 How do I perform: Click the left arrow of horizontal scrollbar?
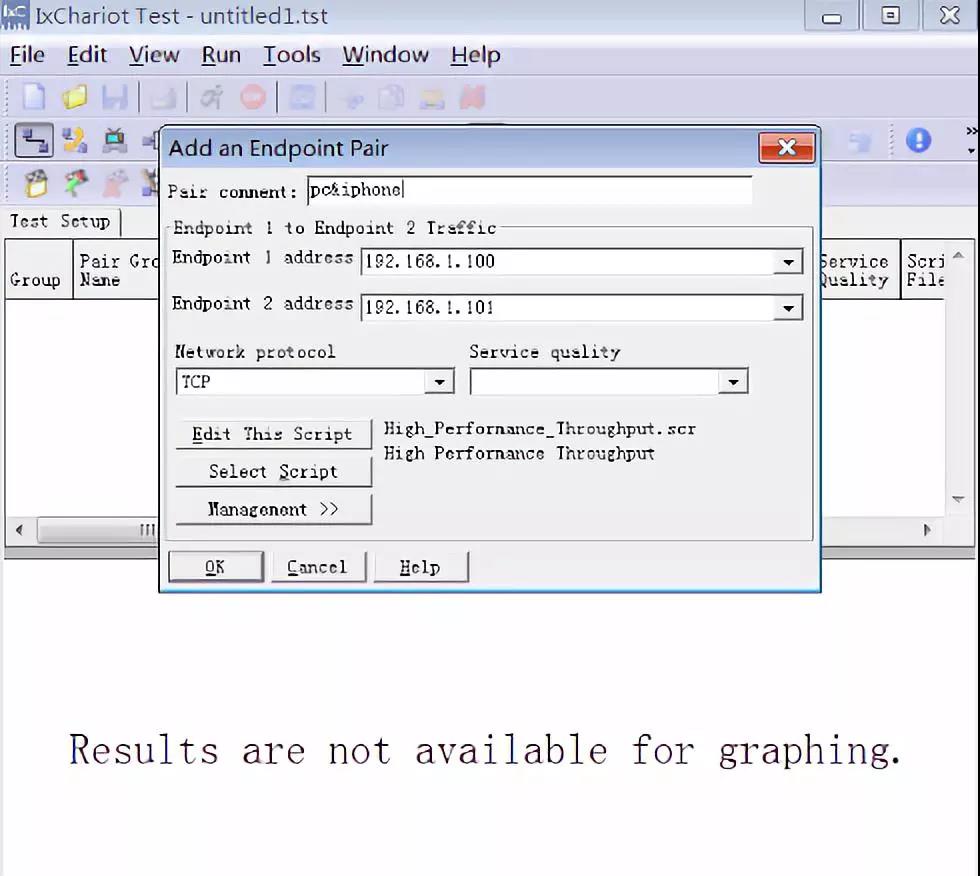[x=19, y=530]
